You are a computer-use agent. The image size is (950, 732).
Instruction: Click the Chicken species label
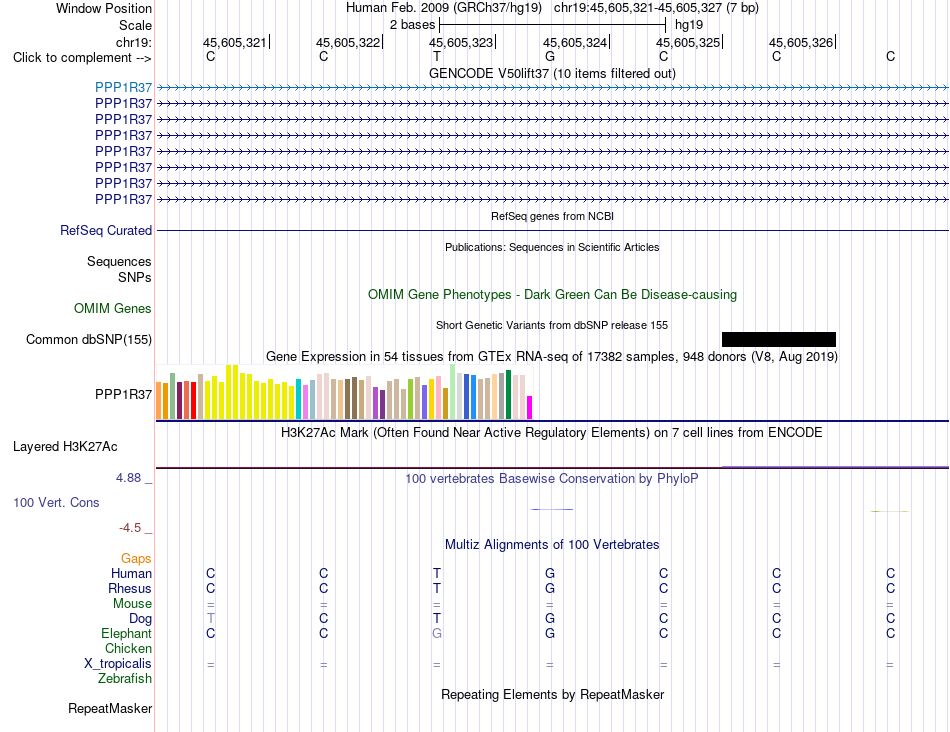[128, 648]
